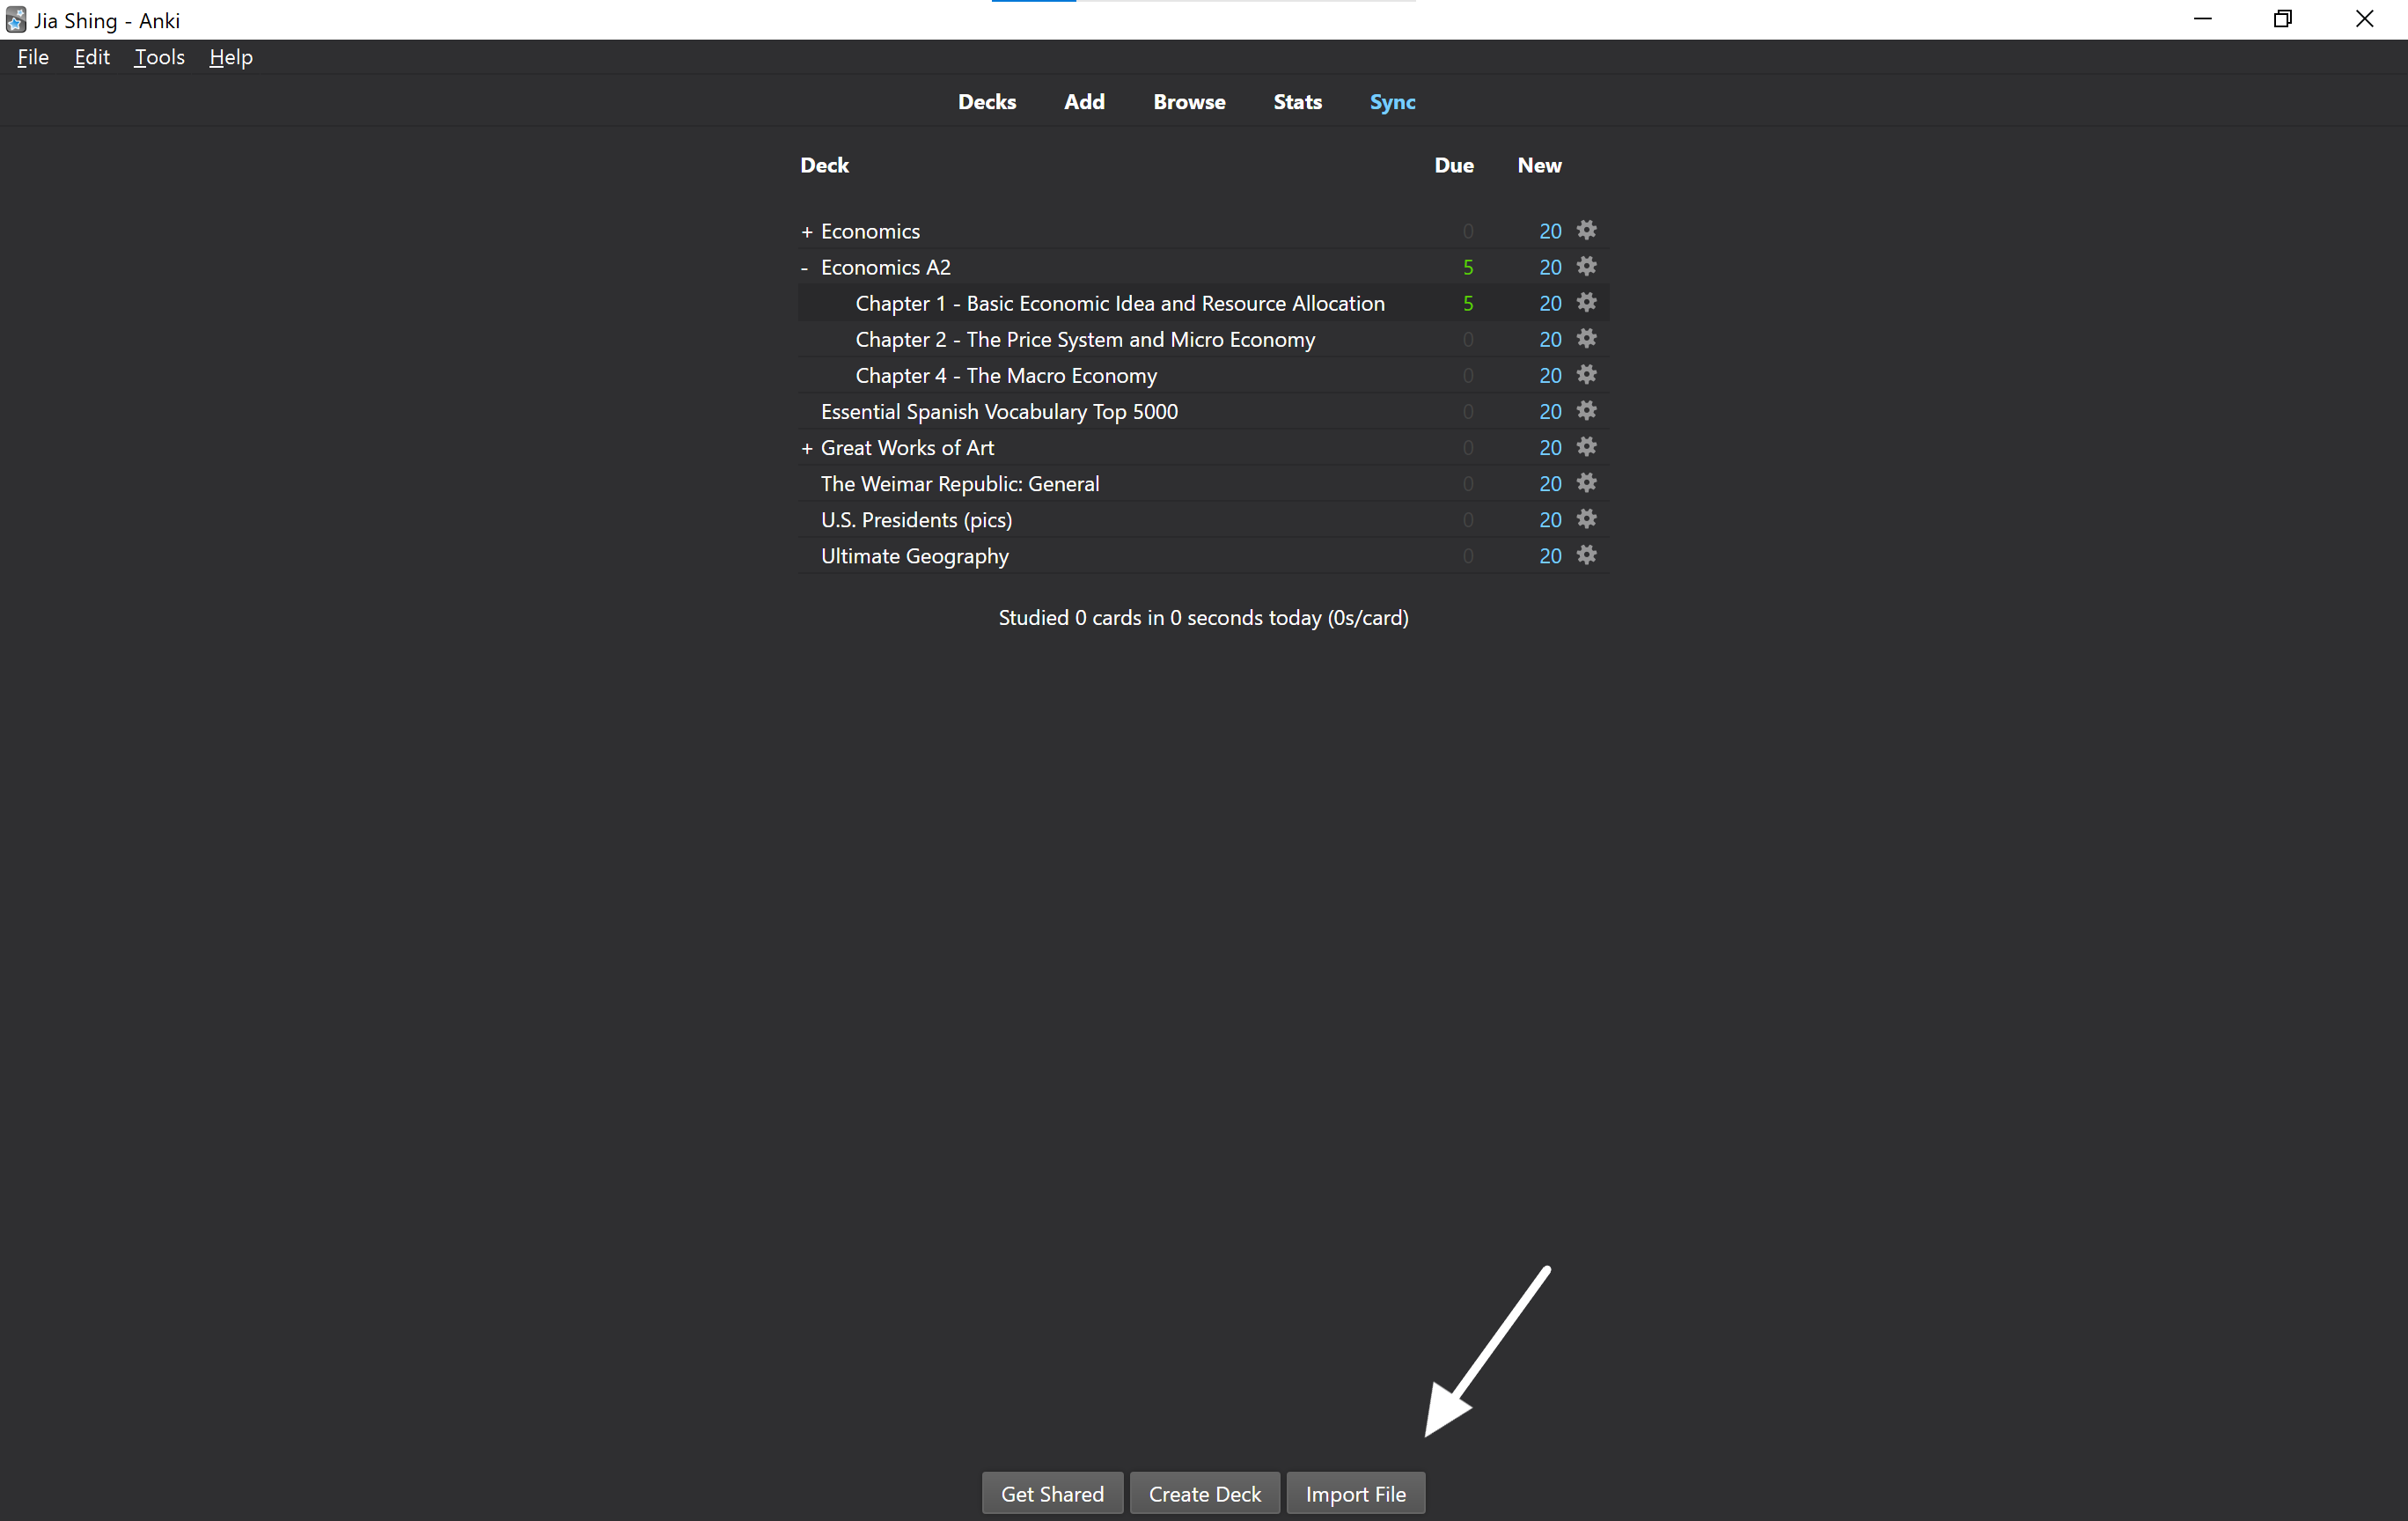
Task: Open the Browse window
Action: [x=1189, y=102]
